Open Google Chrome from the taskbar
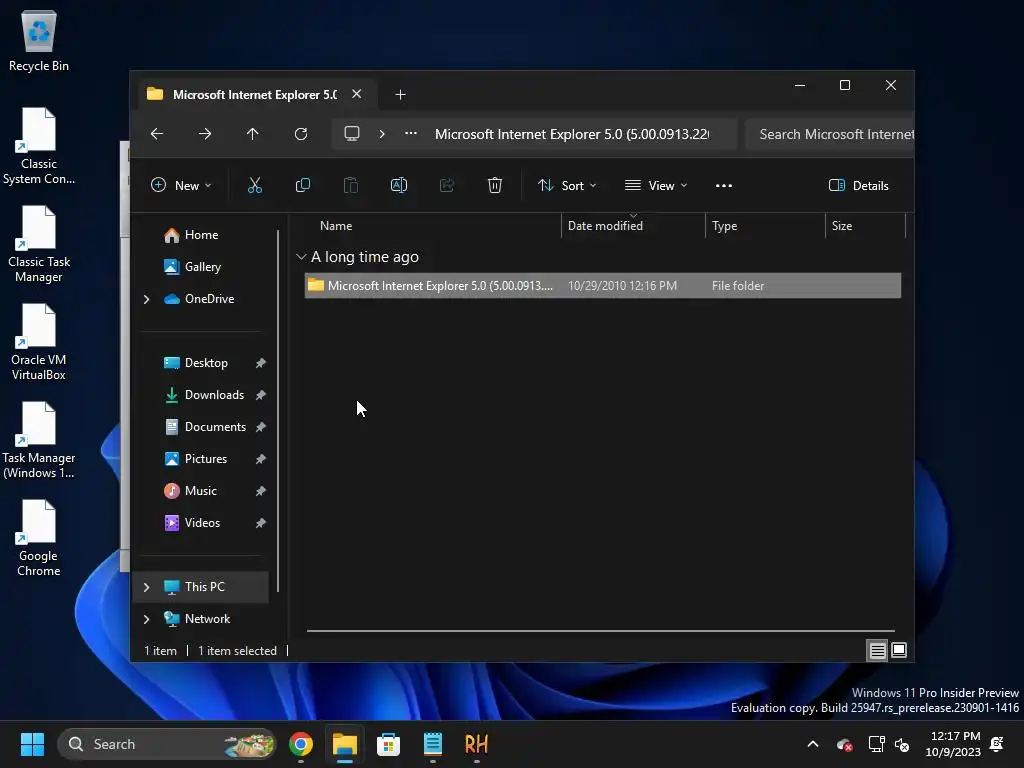Viewport: 1024px width, 768px height. (x=301, y=744)
